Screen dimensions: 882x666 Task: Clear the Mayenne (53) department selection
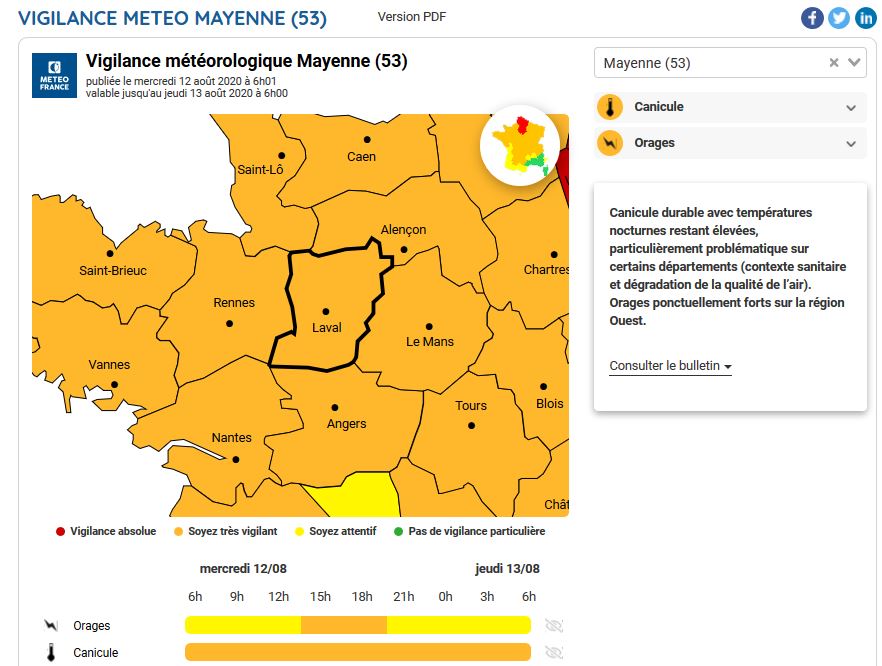tap(834, 63)
